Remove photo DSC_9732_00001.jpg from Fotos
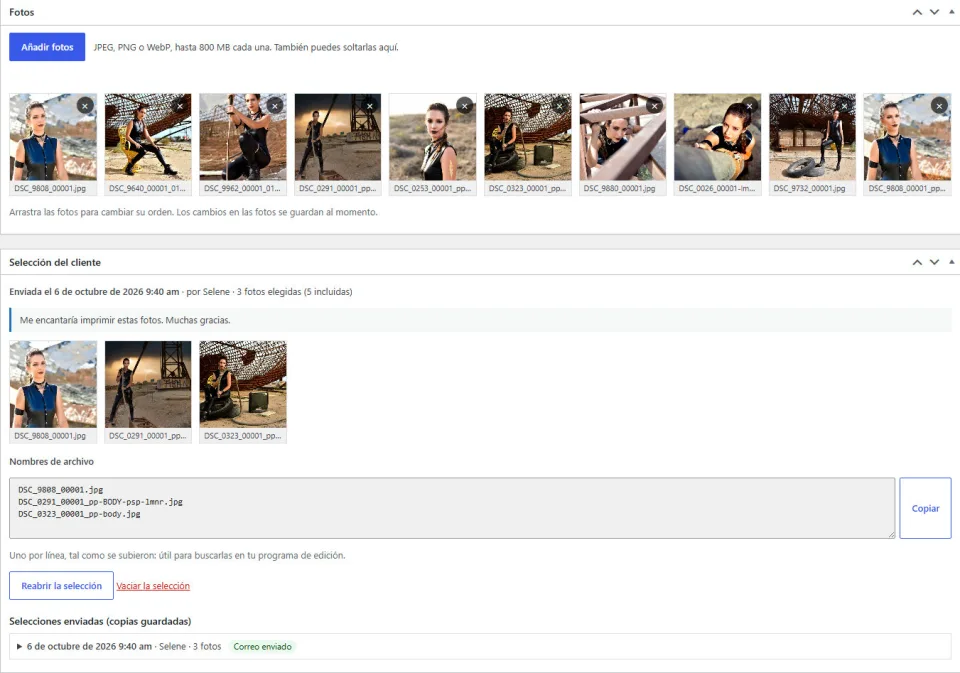960x673 pixels. [844, 106]
